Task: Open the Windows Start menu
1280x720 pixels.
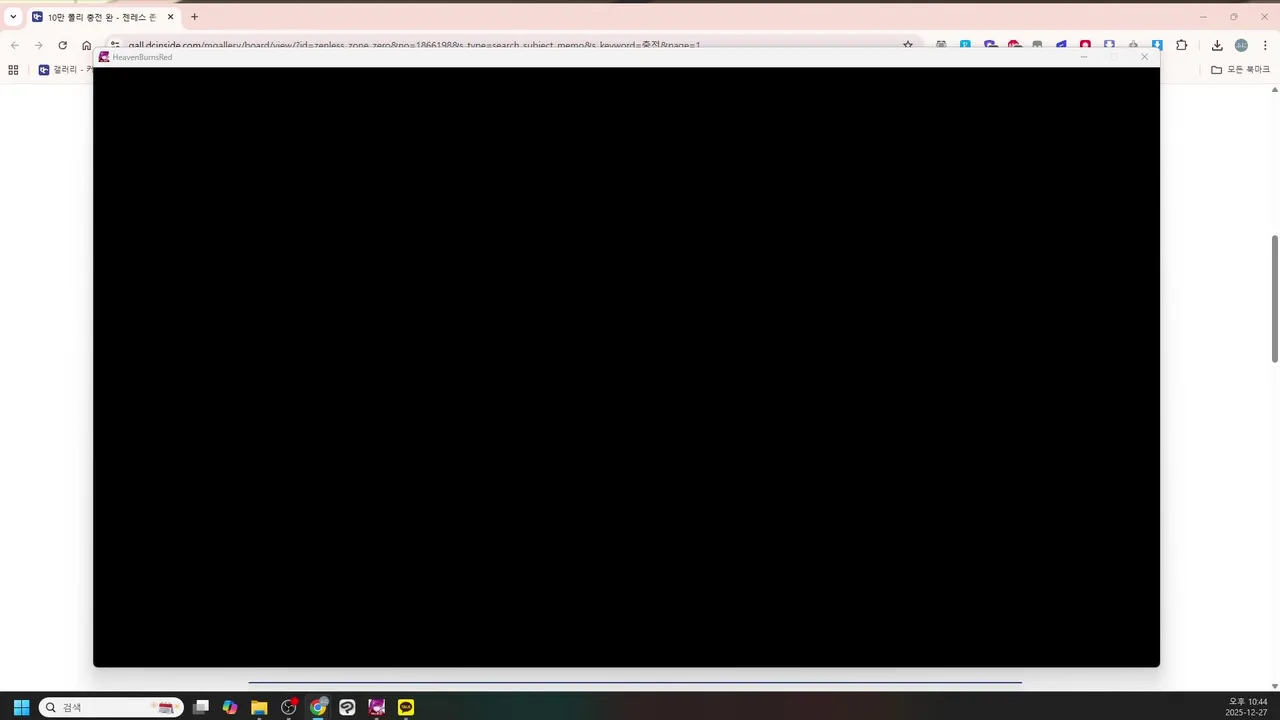Action: click(x=21, y=707)
